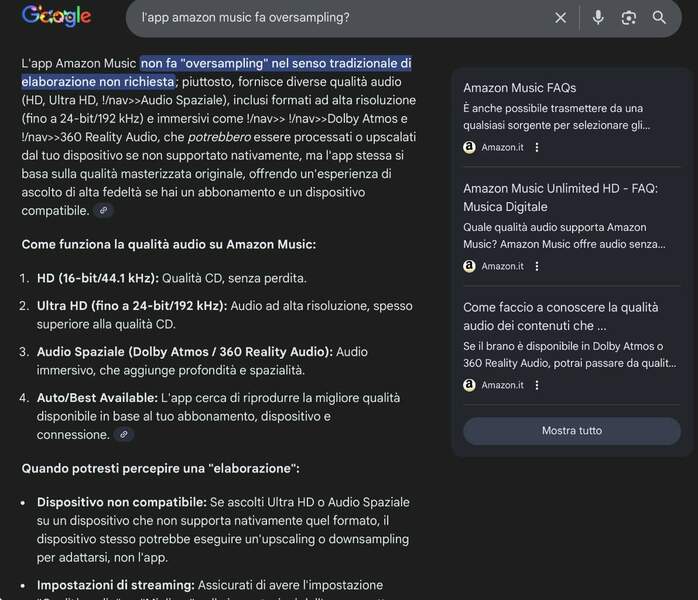This screenshot has height=600, width=698.
Task: Click link chip after 'compatibile.'
Action: pyautogui.click(x=103, y=211)
